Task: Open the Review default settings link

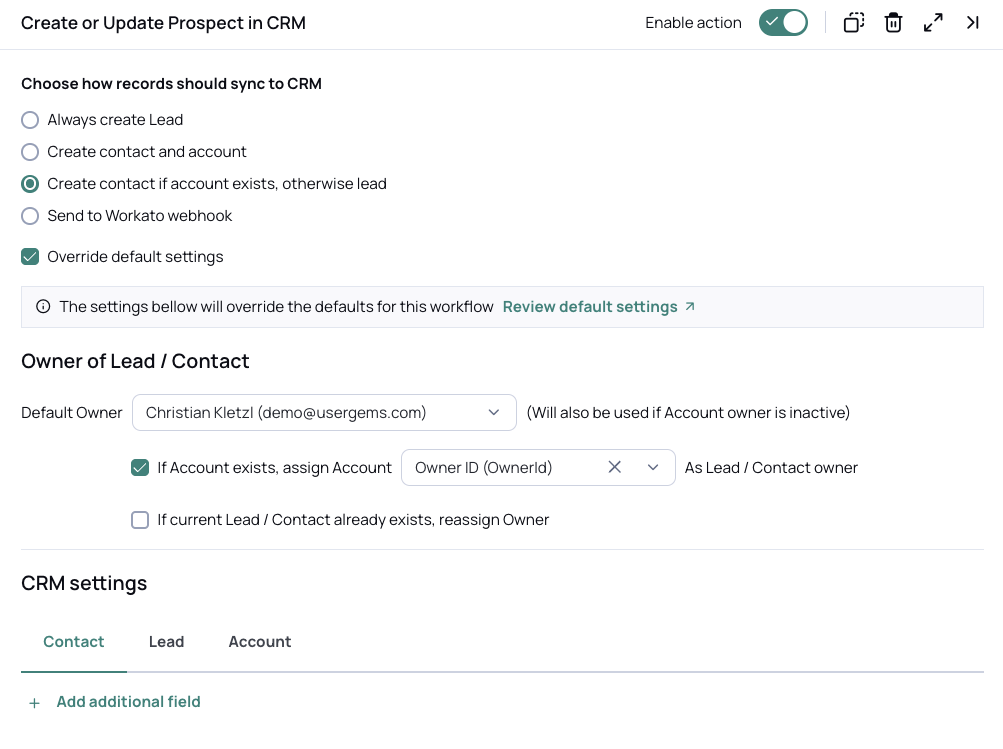Action: pyautogui.click(x=590, y=307)
